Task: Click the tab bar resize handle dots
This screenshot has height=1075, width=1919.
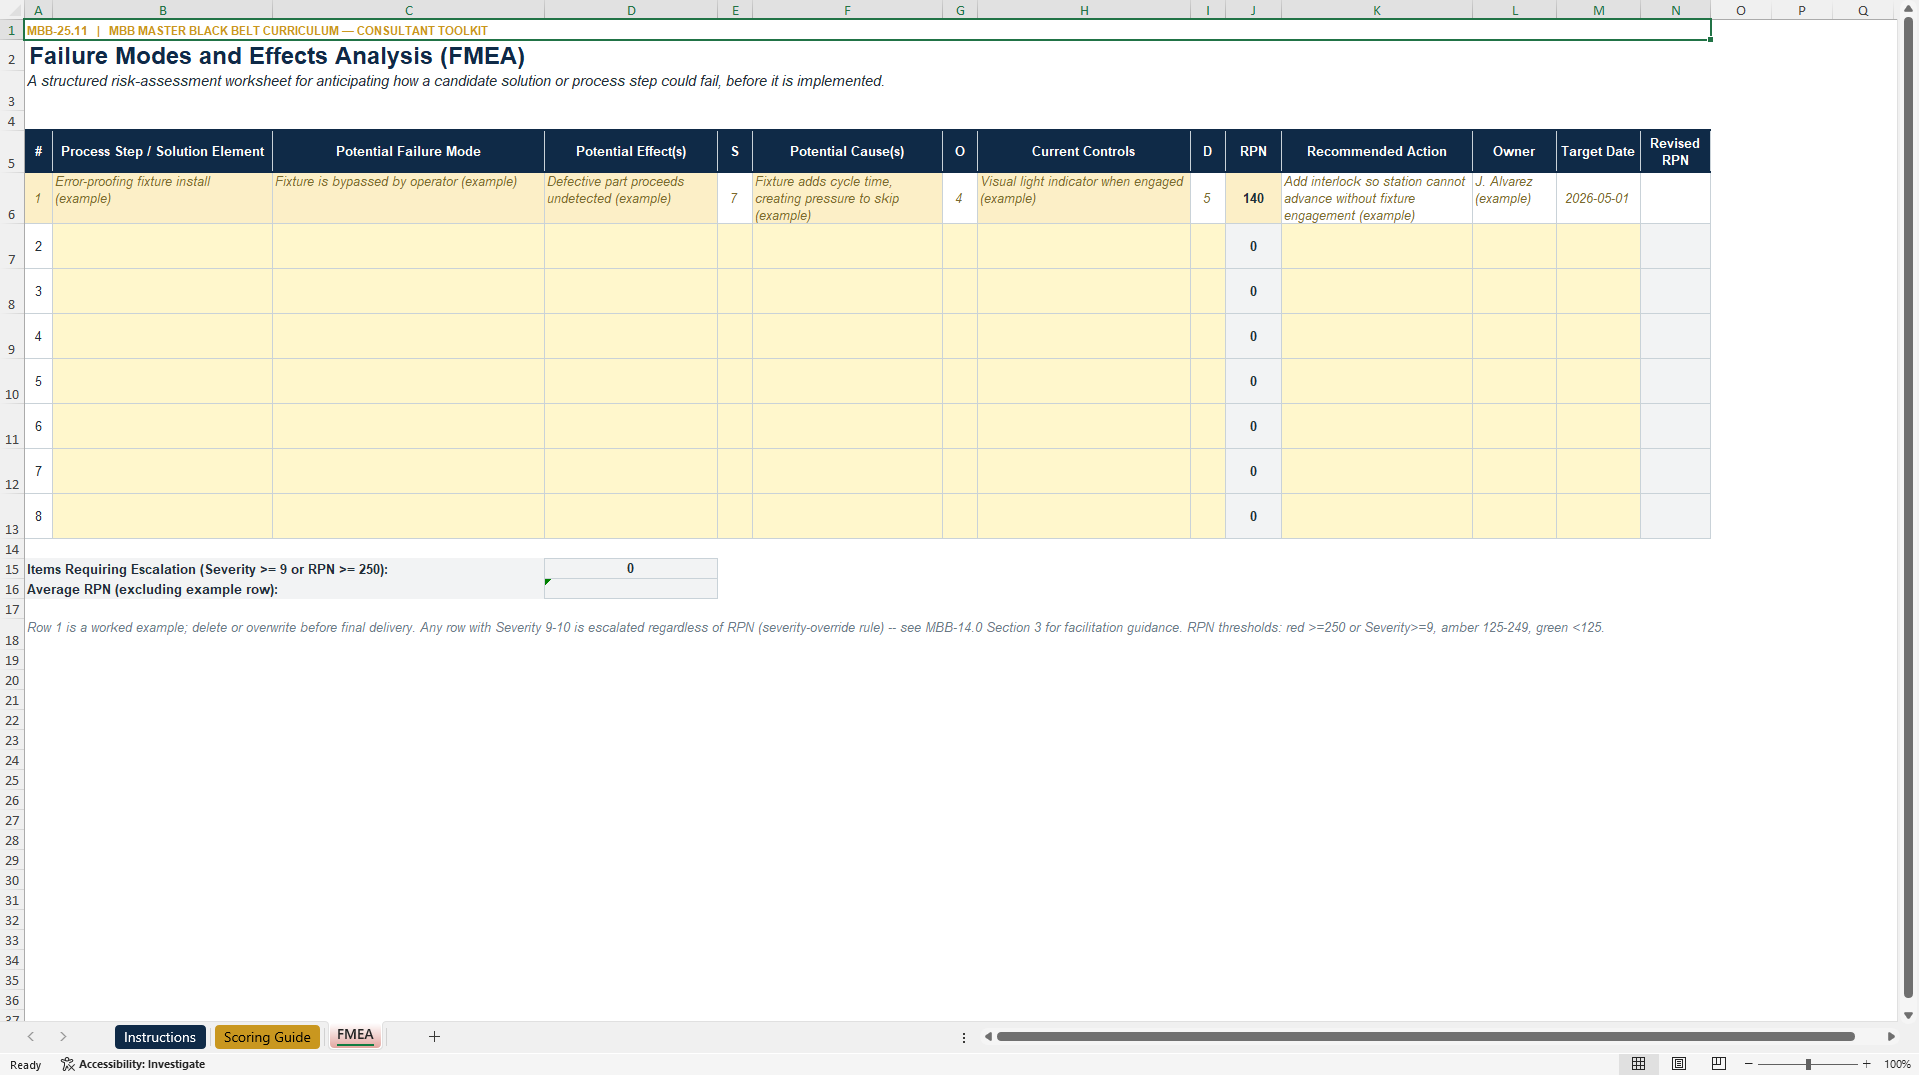Action: 964,1037
